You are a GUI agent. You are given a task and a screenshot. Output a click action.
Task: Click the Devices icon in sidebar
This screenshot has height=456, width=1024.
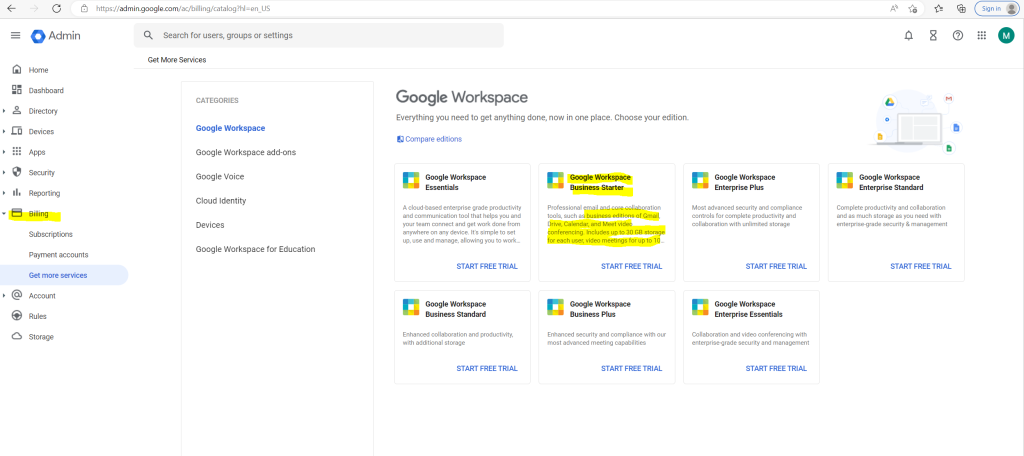click(x=17, y=131)
